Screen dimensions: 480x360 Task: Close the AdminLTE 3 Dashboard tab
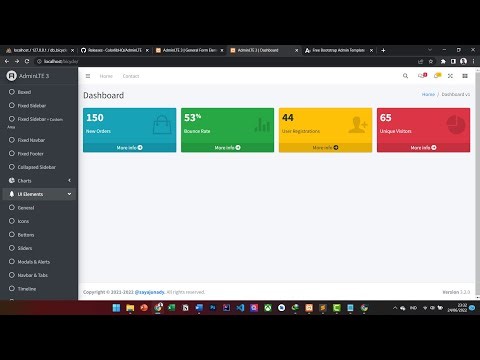tap(296, 50)
